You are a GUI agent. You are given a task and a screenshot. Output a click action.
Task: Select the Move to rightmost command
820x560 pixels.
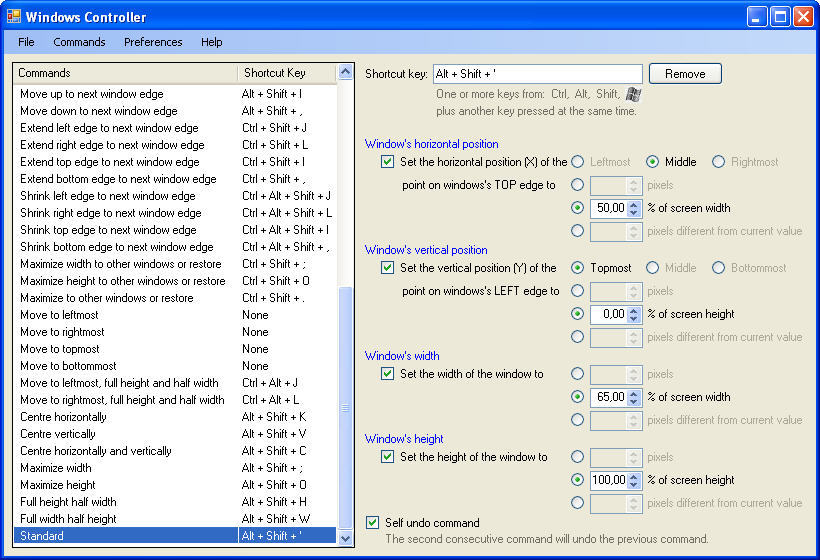point(175,332)
